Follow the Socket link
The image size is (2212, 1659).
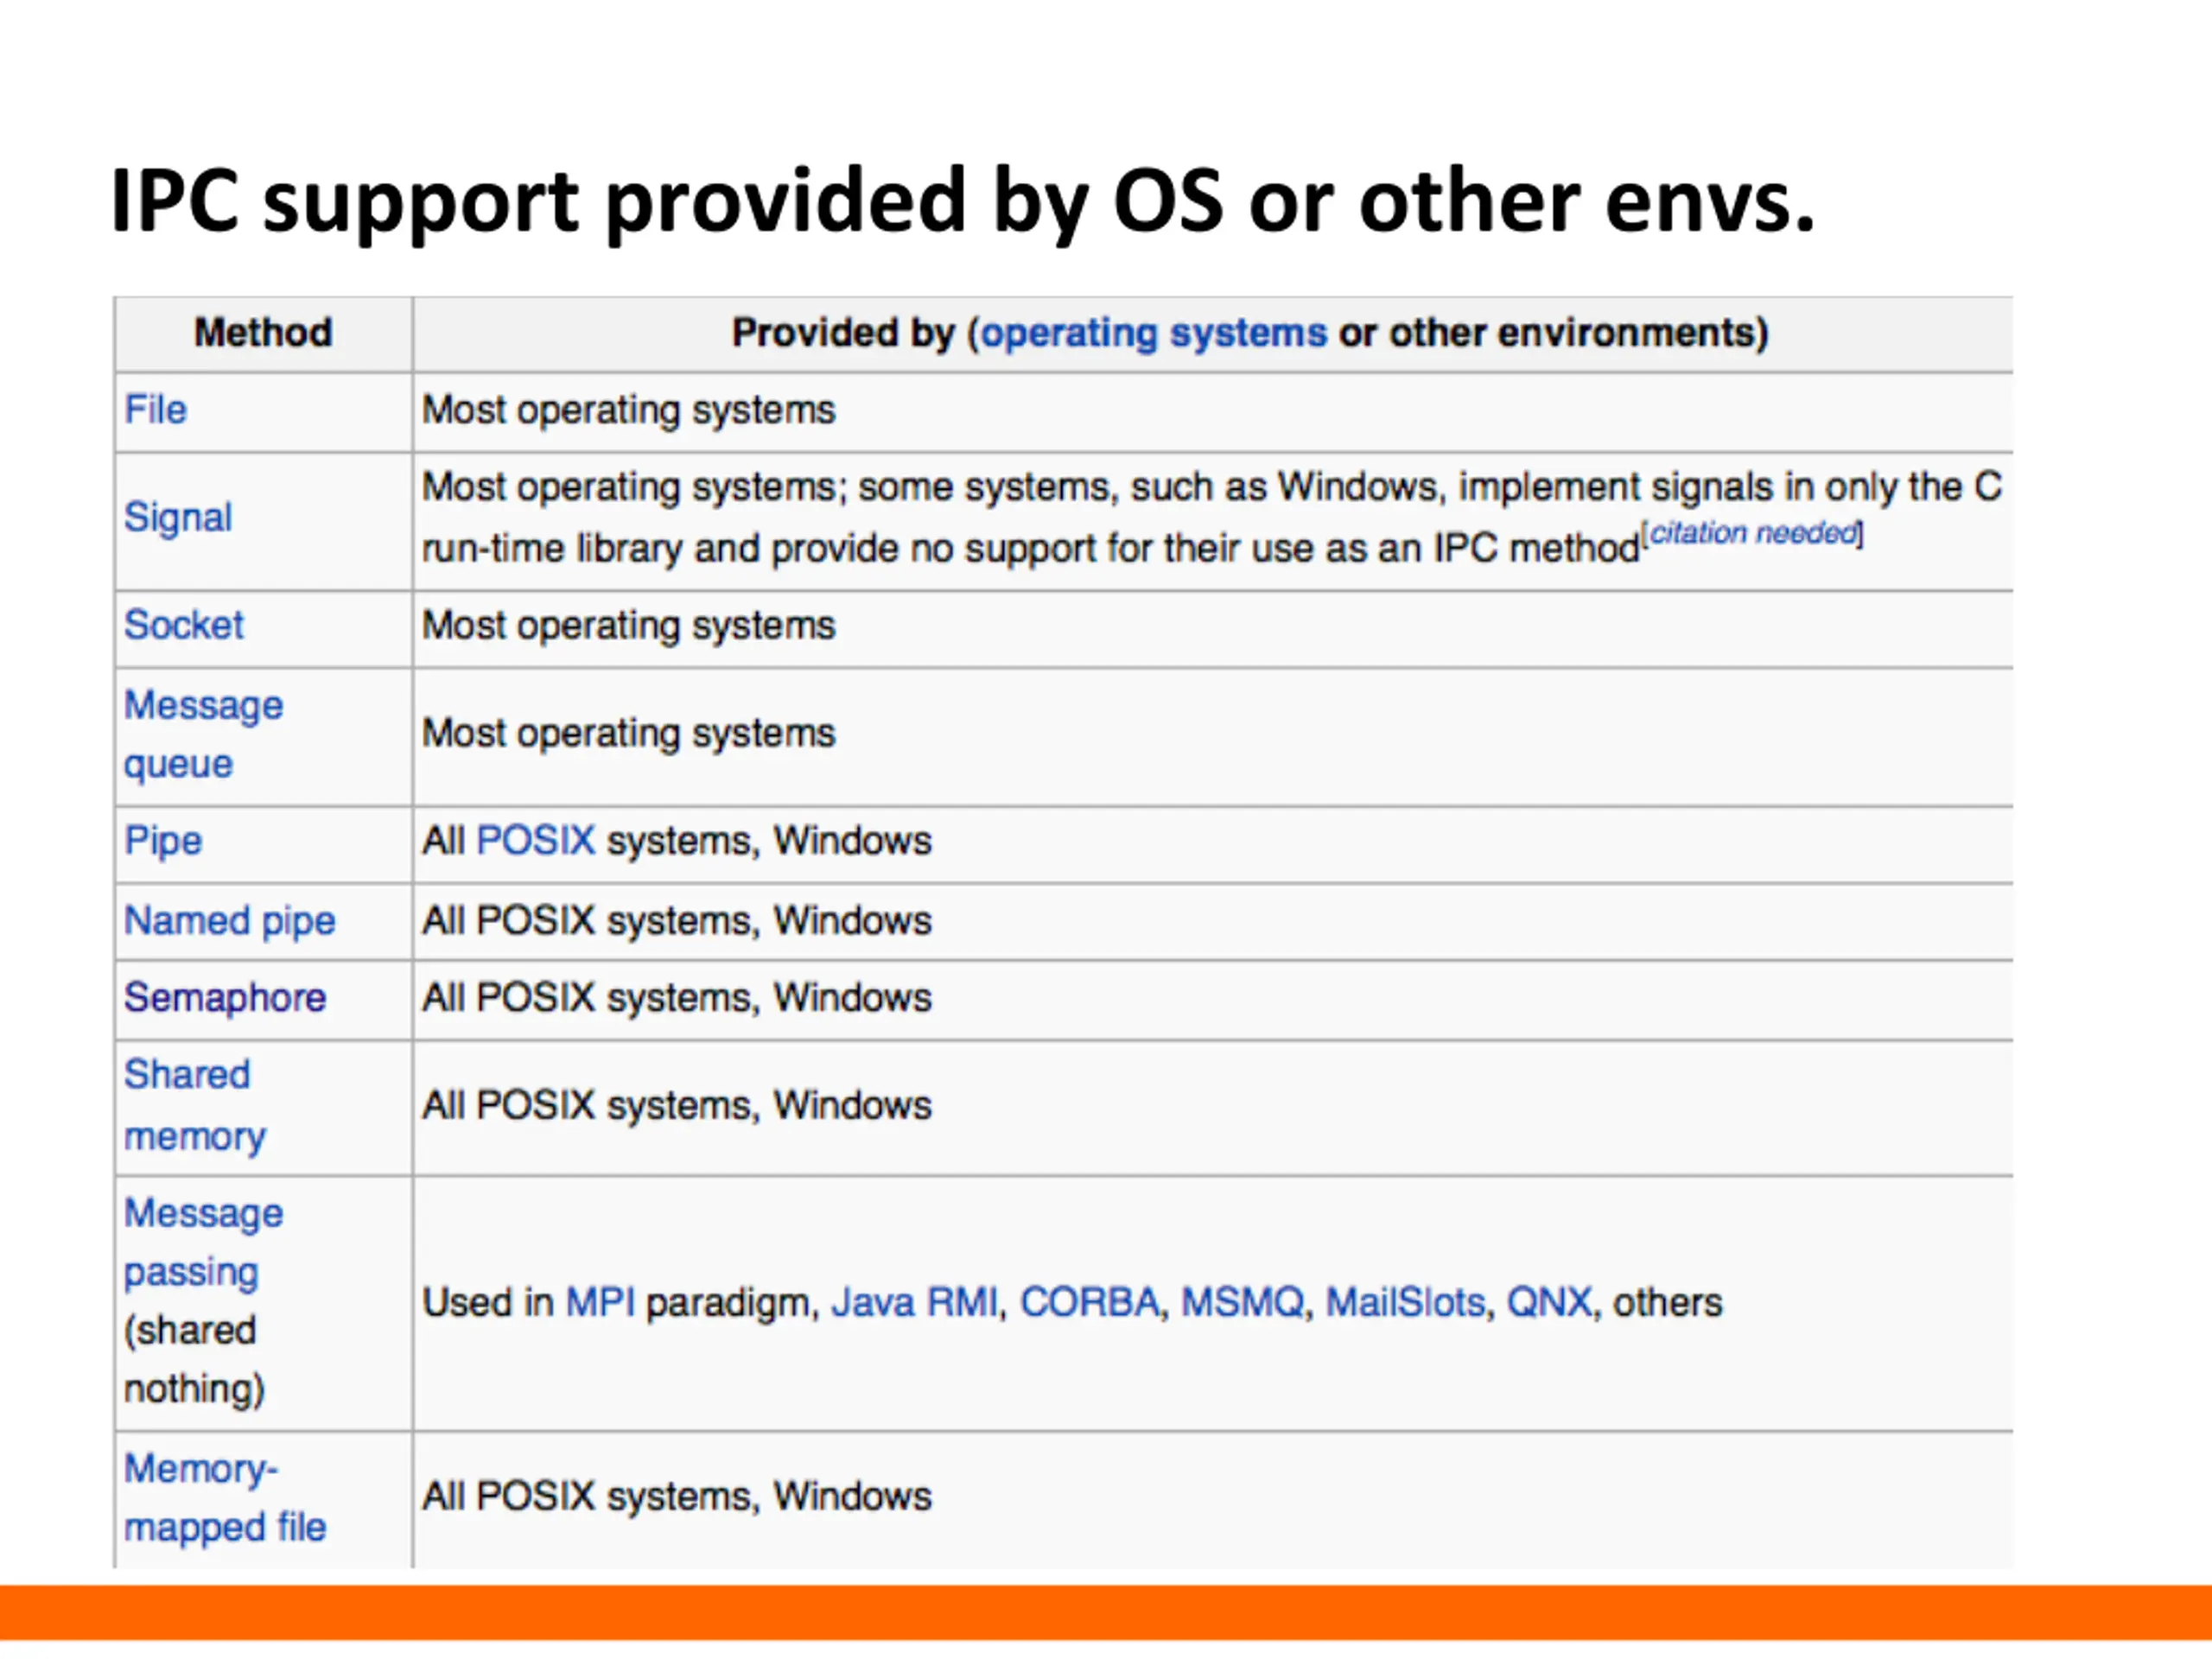[x=184, y=625]
